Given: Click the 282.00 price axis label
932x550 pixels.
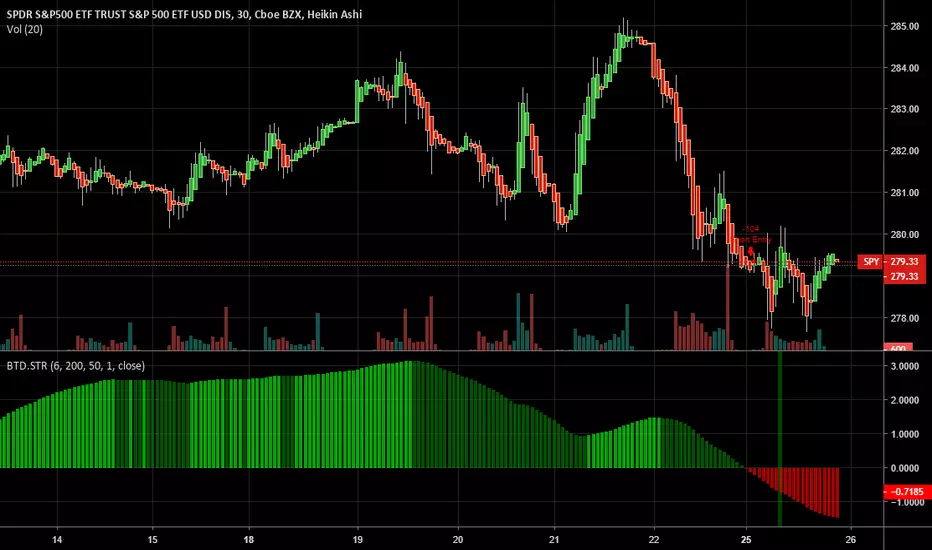Looking at the screenshot, I should pos(904,151).
